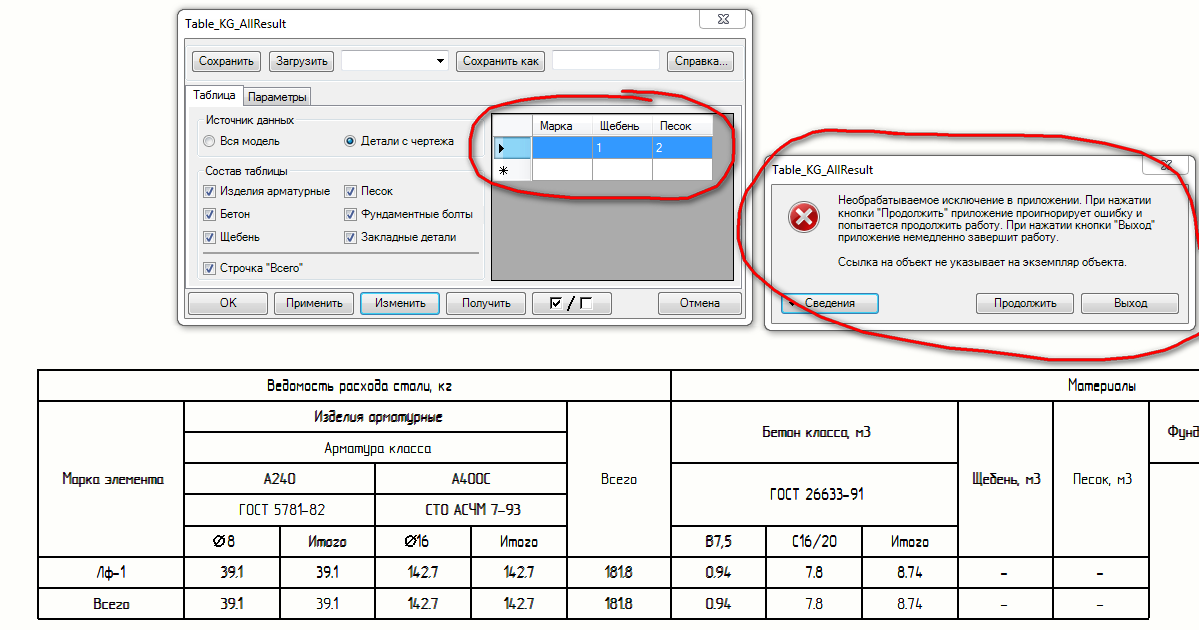Click Марка элемента header in drawing table
Image resolution: width=1199 pixels, height=630 pixels.
pyautogui.click(x=112, y=479)
